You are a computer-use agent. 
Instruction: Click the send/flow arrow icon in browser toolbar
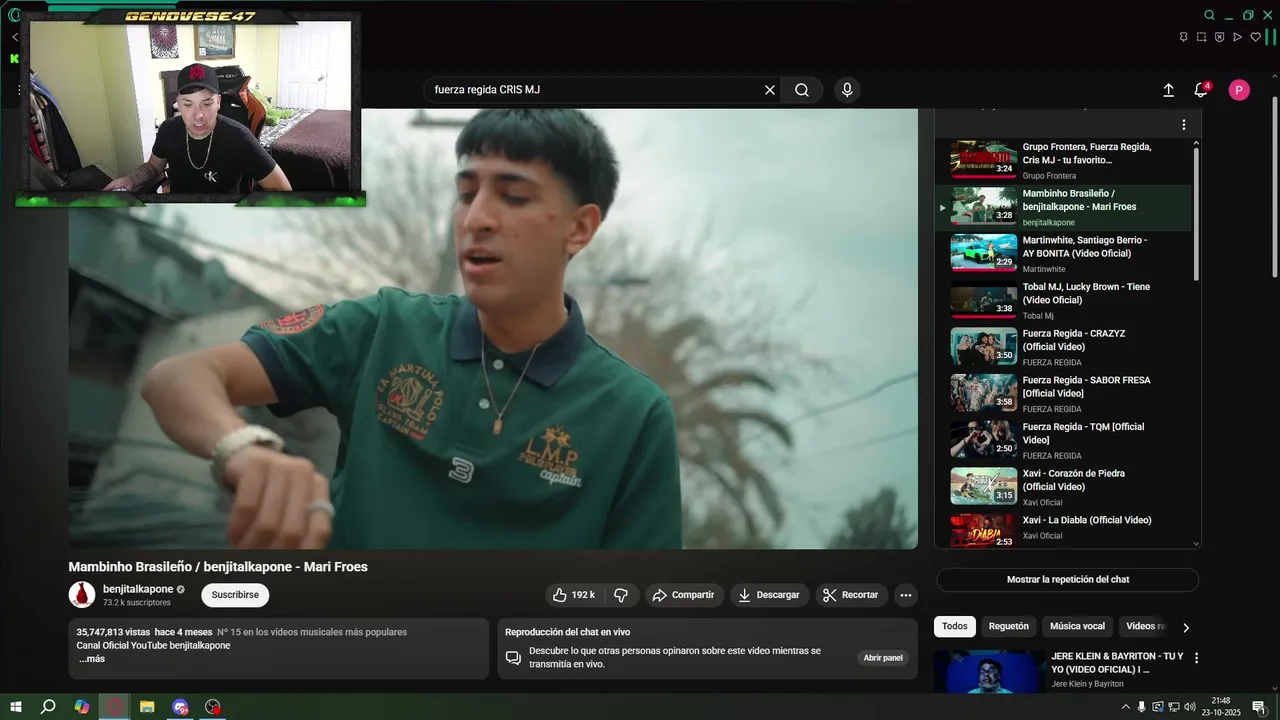(1237, 37)
